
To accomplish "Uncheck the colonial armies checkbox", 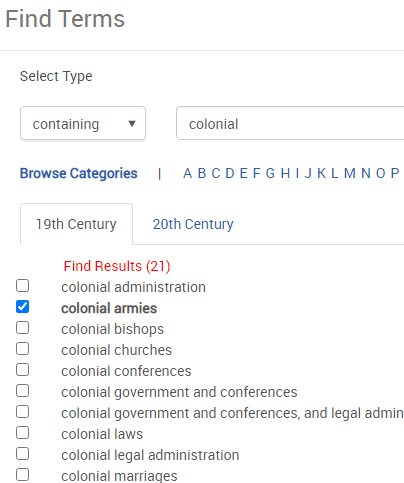I will click(23, 307).
